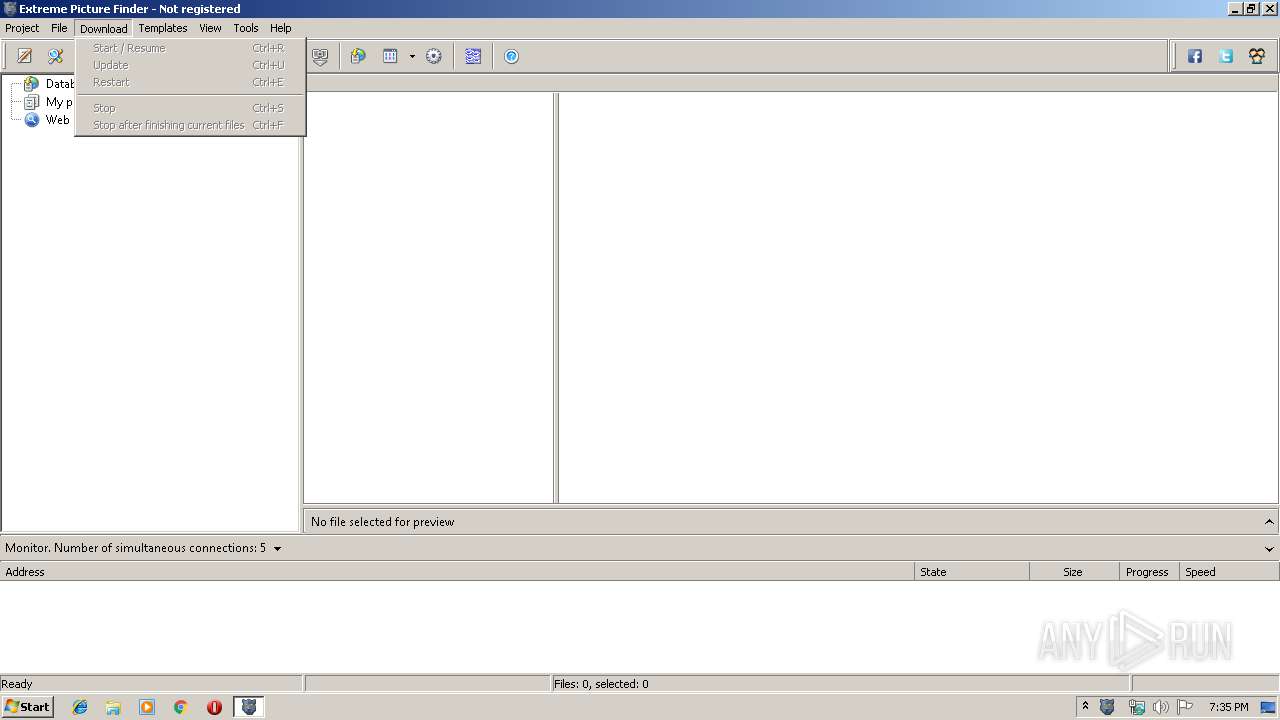Click Extreme Picture Finder taskbar button

point(249,707)
